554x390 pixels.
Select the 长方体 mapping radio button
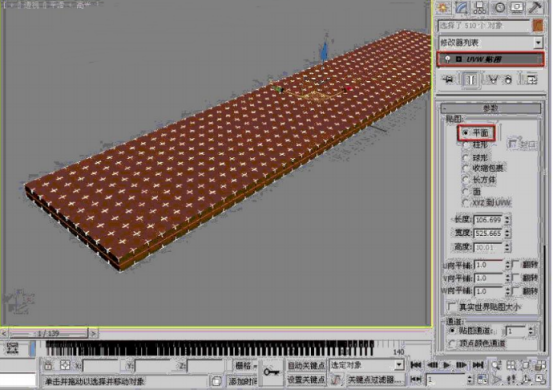click(x=466, y=180)
